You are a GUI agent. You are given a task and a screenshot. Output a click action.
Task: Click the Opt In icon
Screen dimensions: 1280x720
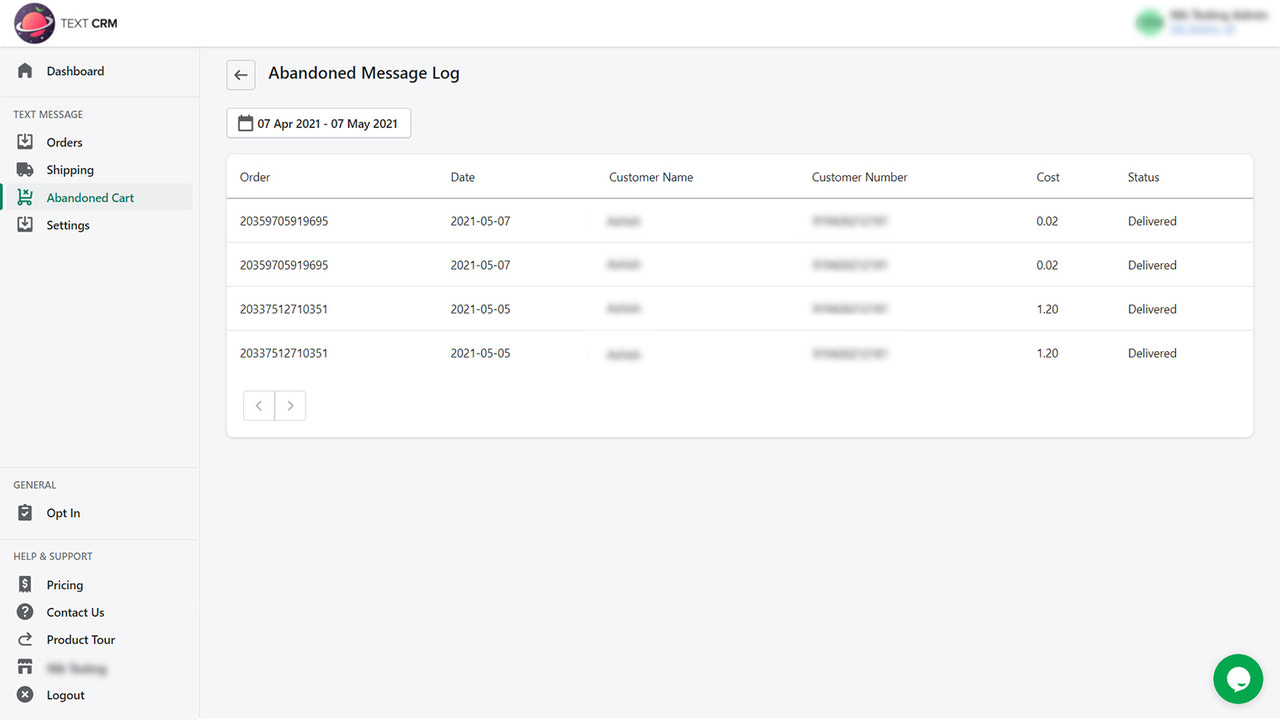(25, 512)
